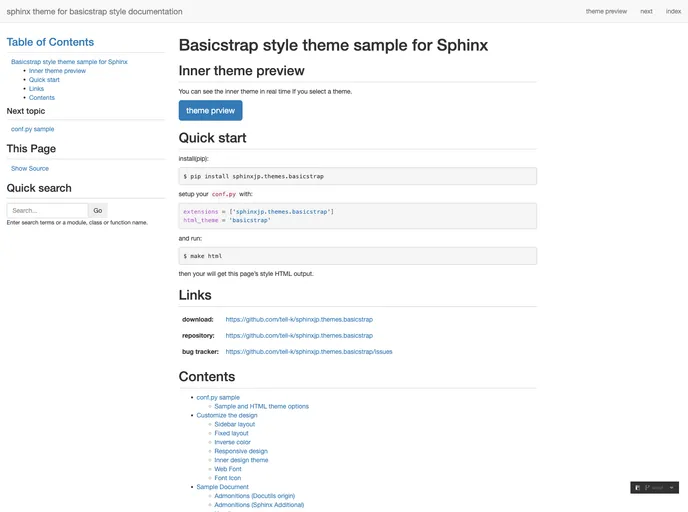688x512 pixels.
Task: Jump to Quick start in sidebar
Action: click(44, 80)
